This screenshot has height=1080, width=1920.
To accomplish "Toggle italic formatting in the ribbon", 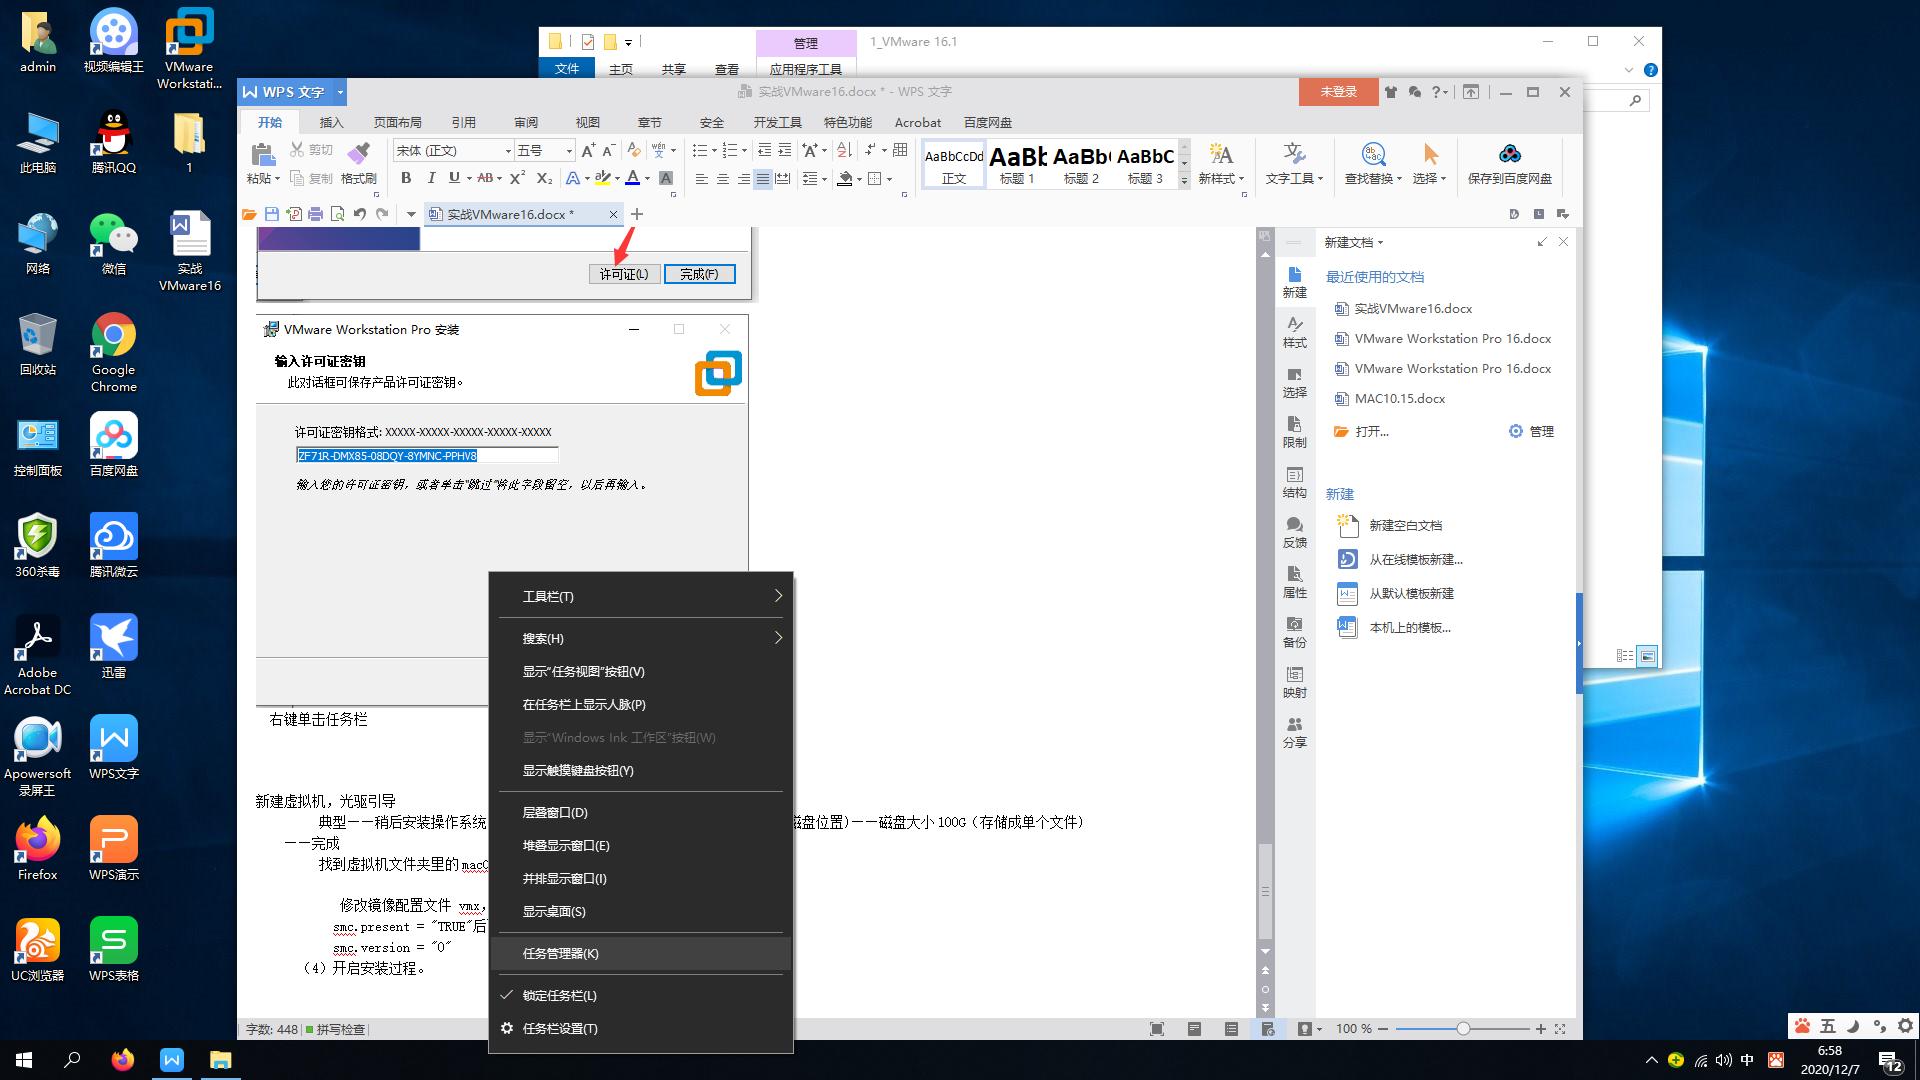I will click(x=431, y=179).
